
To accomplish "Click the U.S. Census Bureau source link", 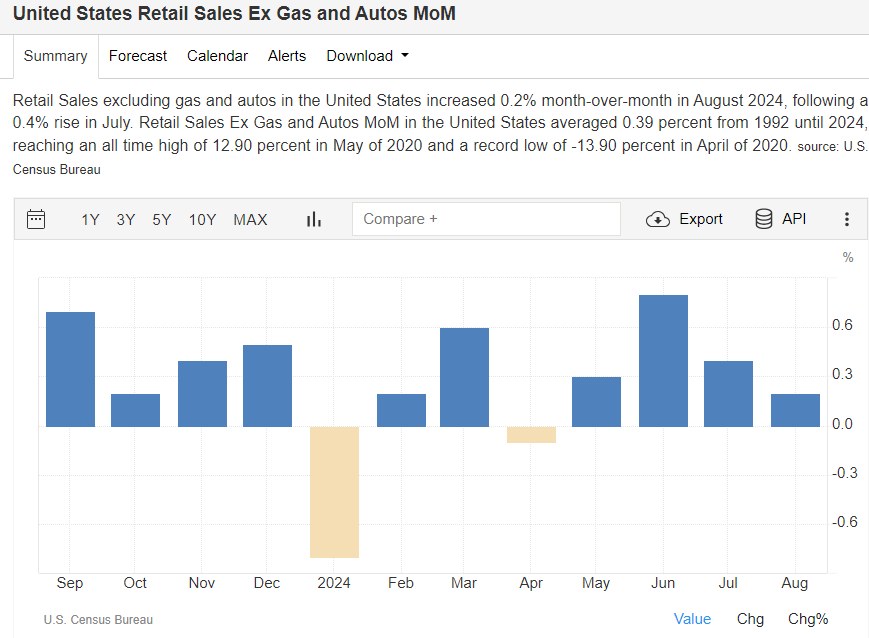I will click(98, 619).
